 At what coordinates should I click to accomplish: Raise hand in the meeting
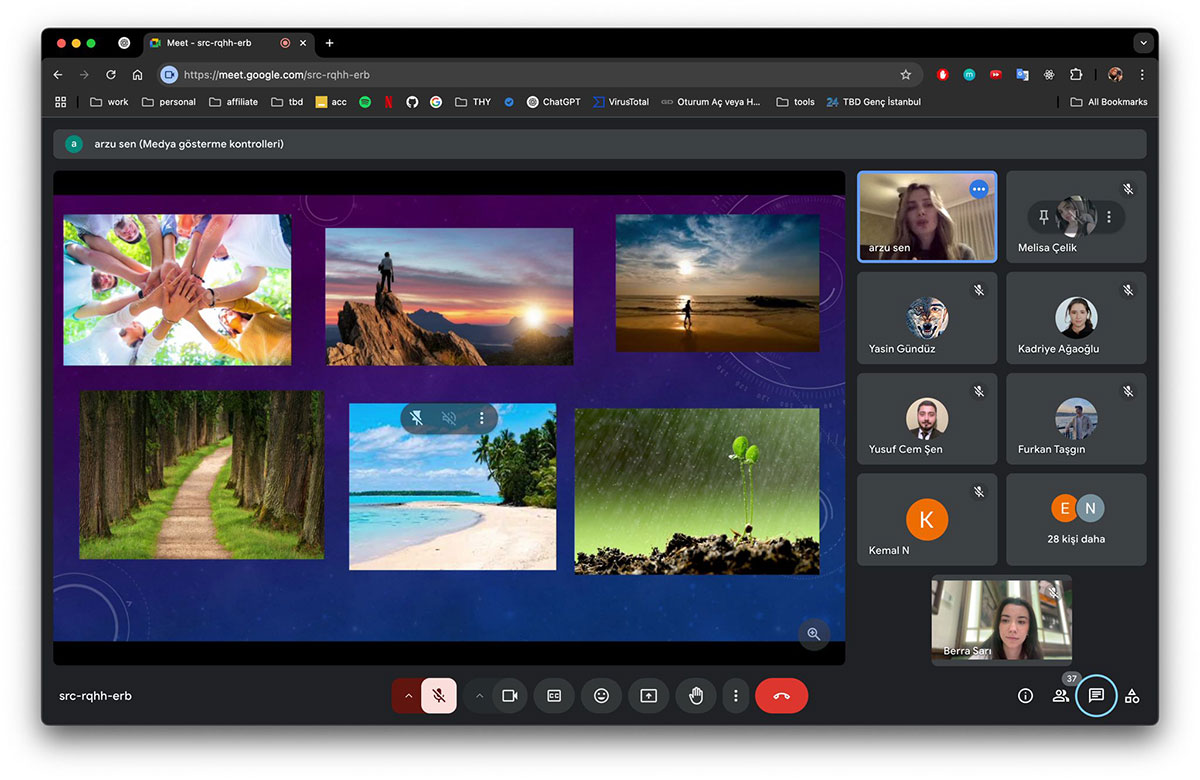[695, 696]
